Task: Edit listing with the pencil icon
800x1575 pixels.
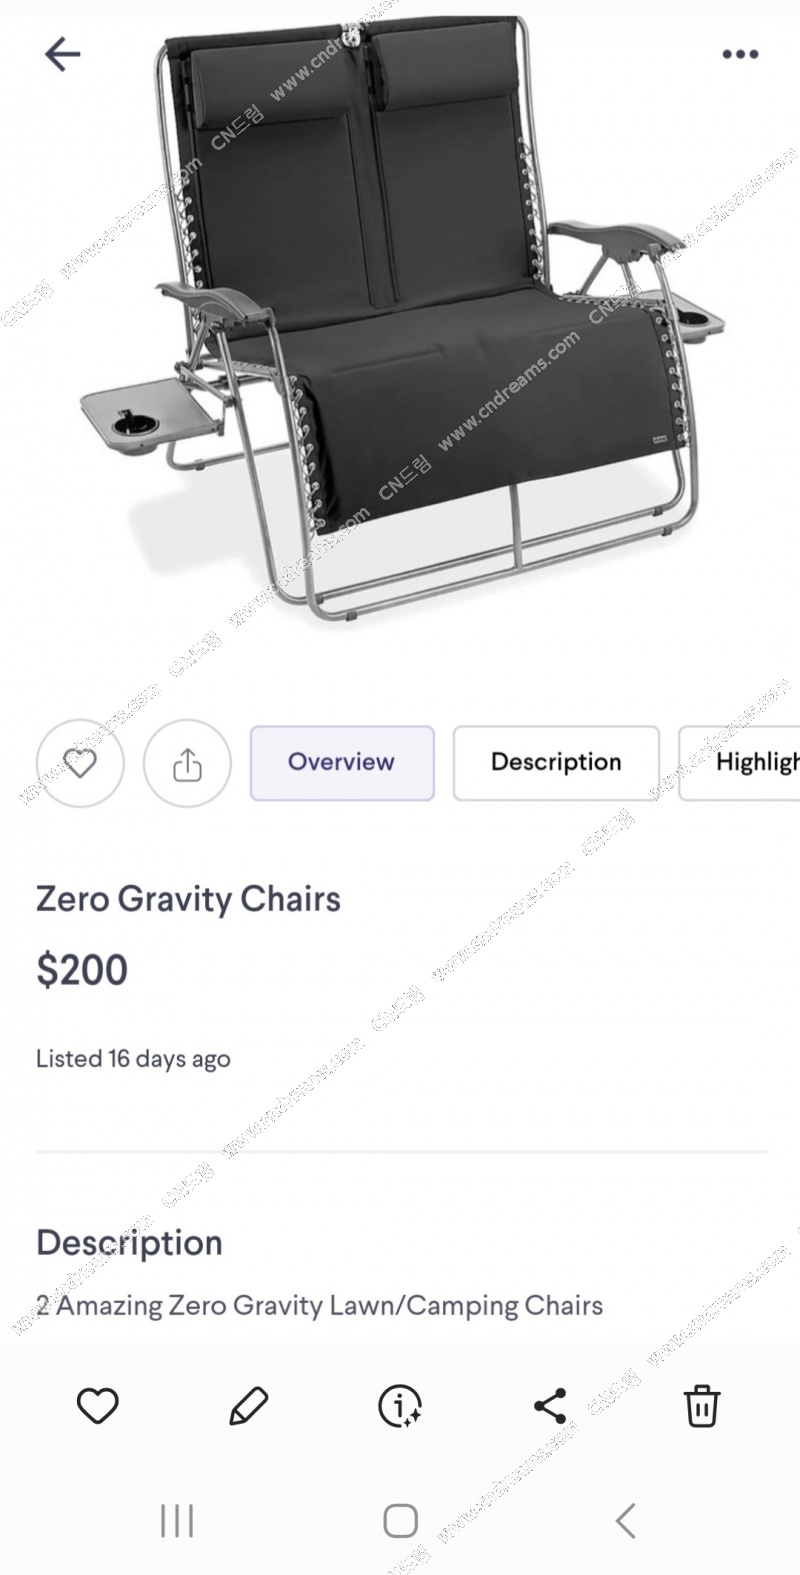Action: tap(248, 1406)
